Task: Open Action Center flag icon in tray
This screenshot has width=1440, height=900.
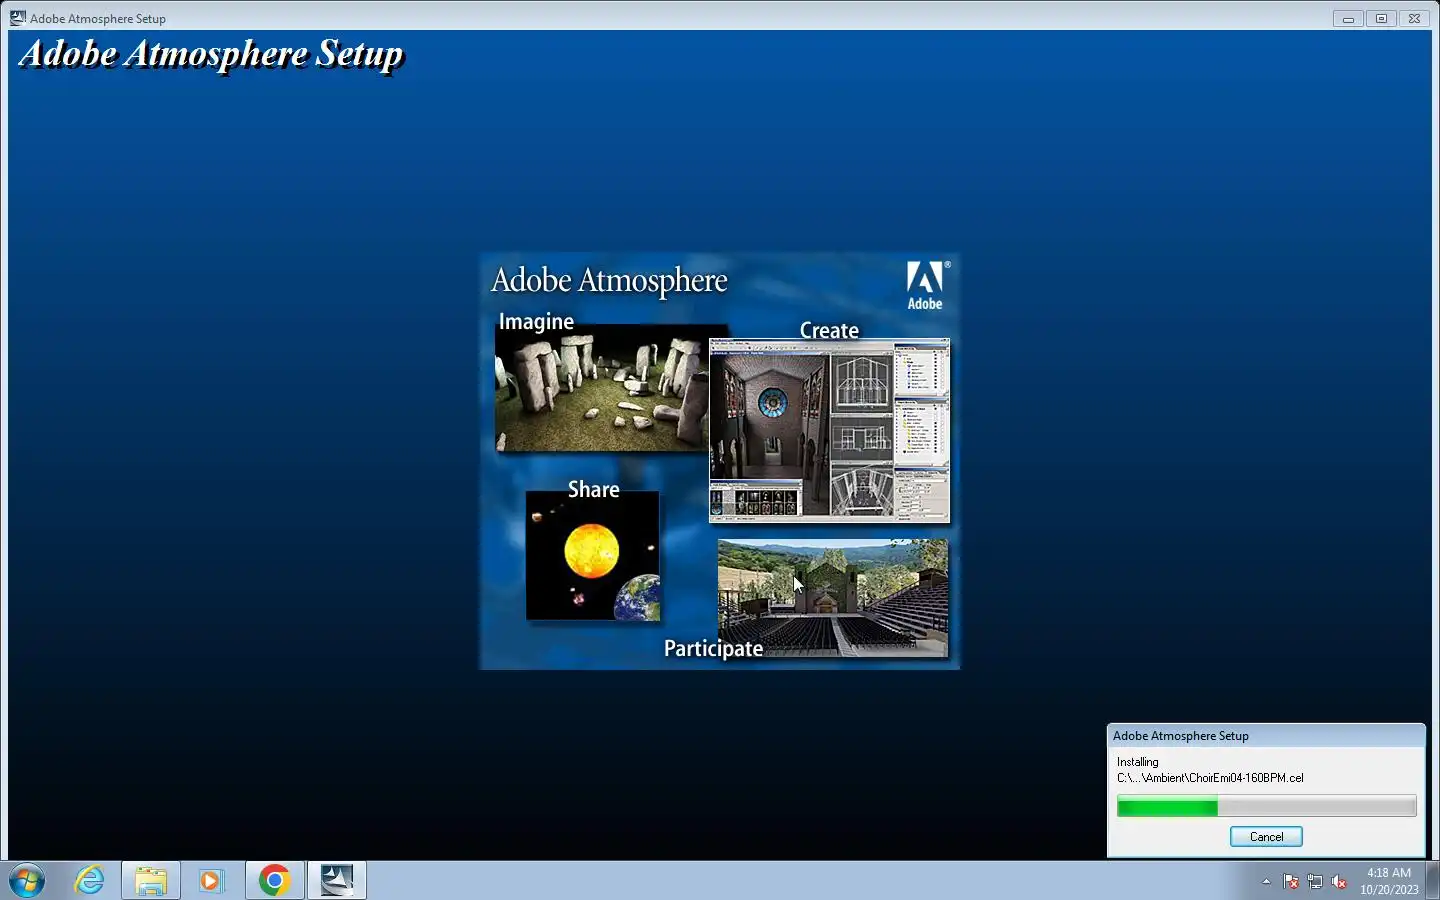Action: point(1291,882)
